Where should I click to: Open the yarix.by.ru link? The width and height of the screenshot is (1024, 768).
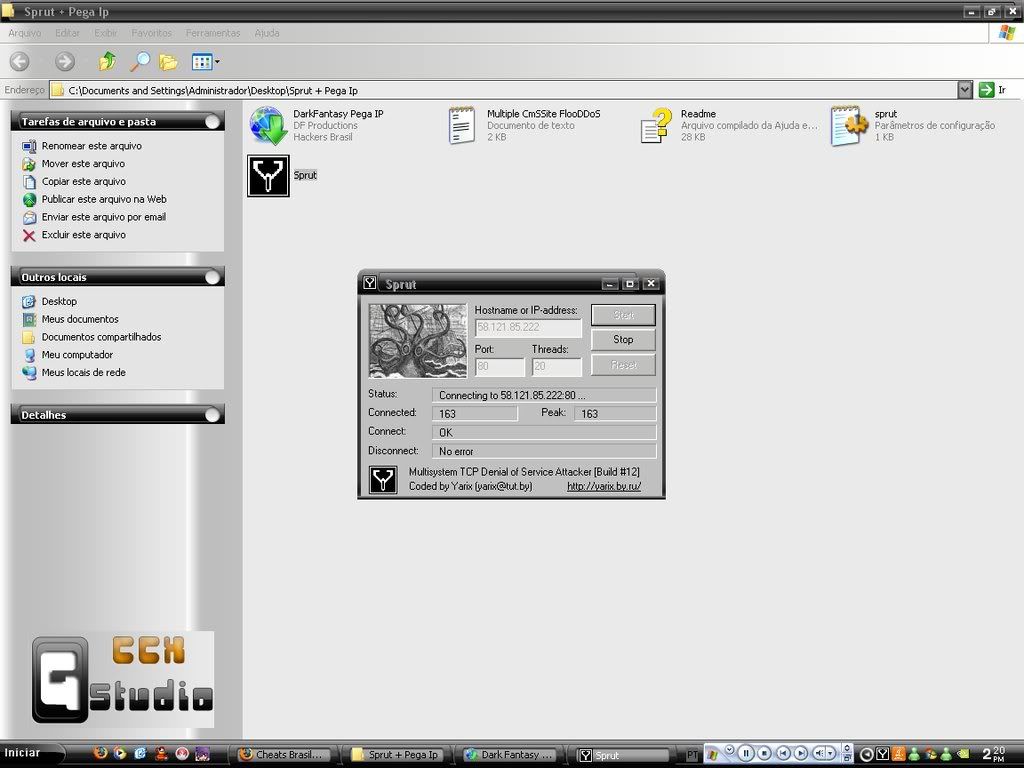pos(603,486)
